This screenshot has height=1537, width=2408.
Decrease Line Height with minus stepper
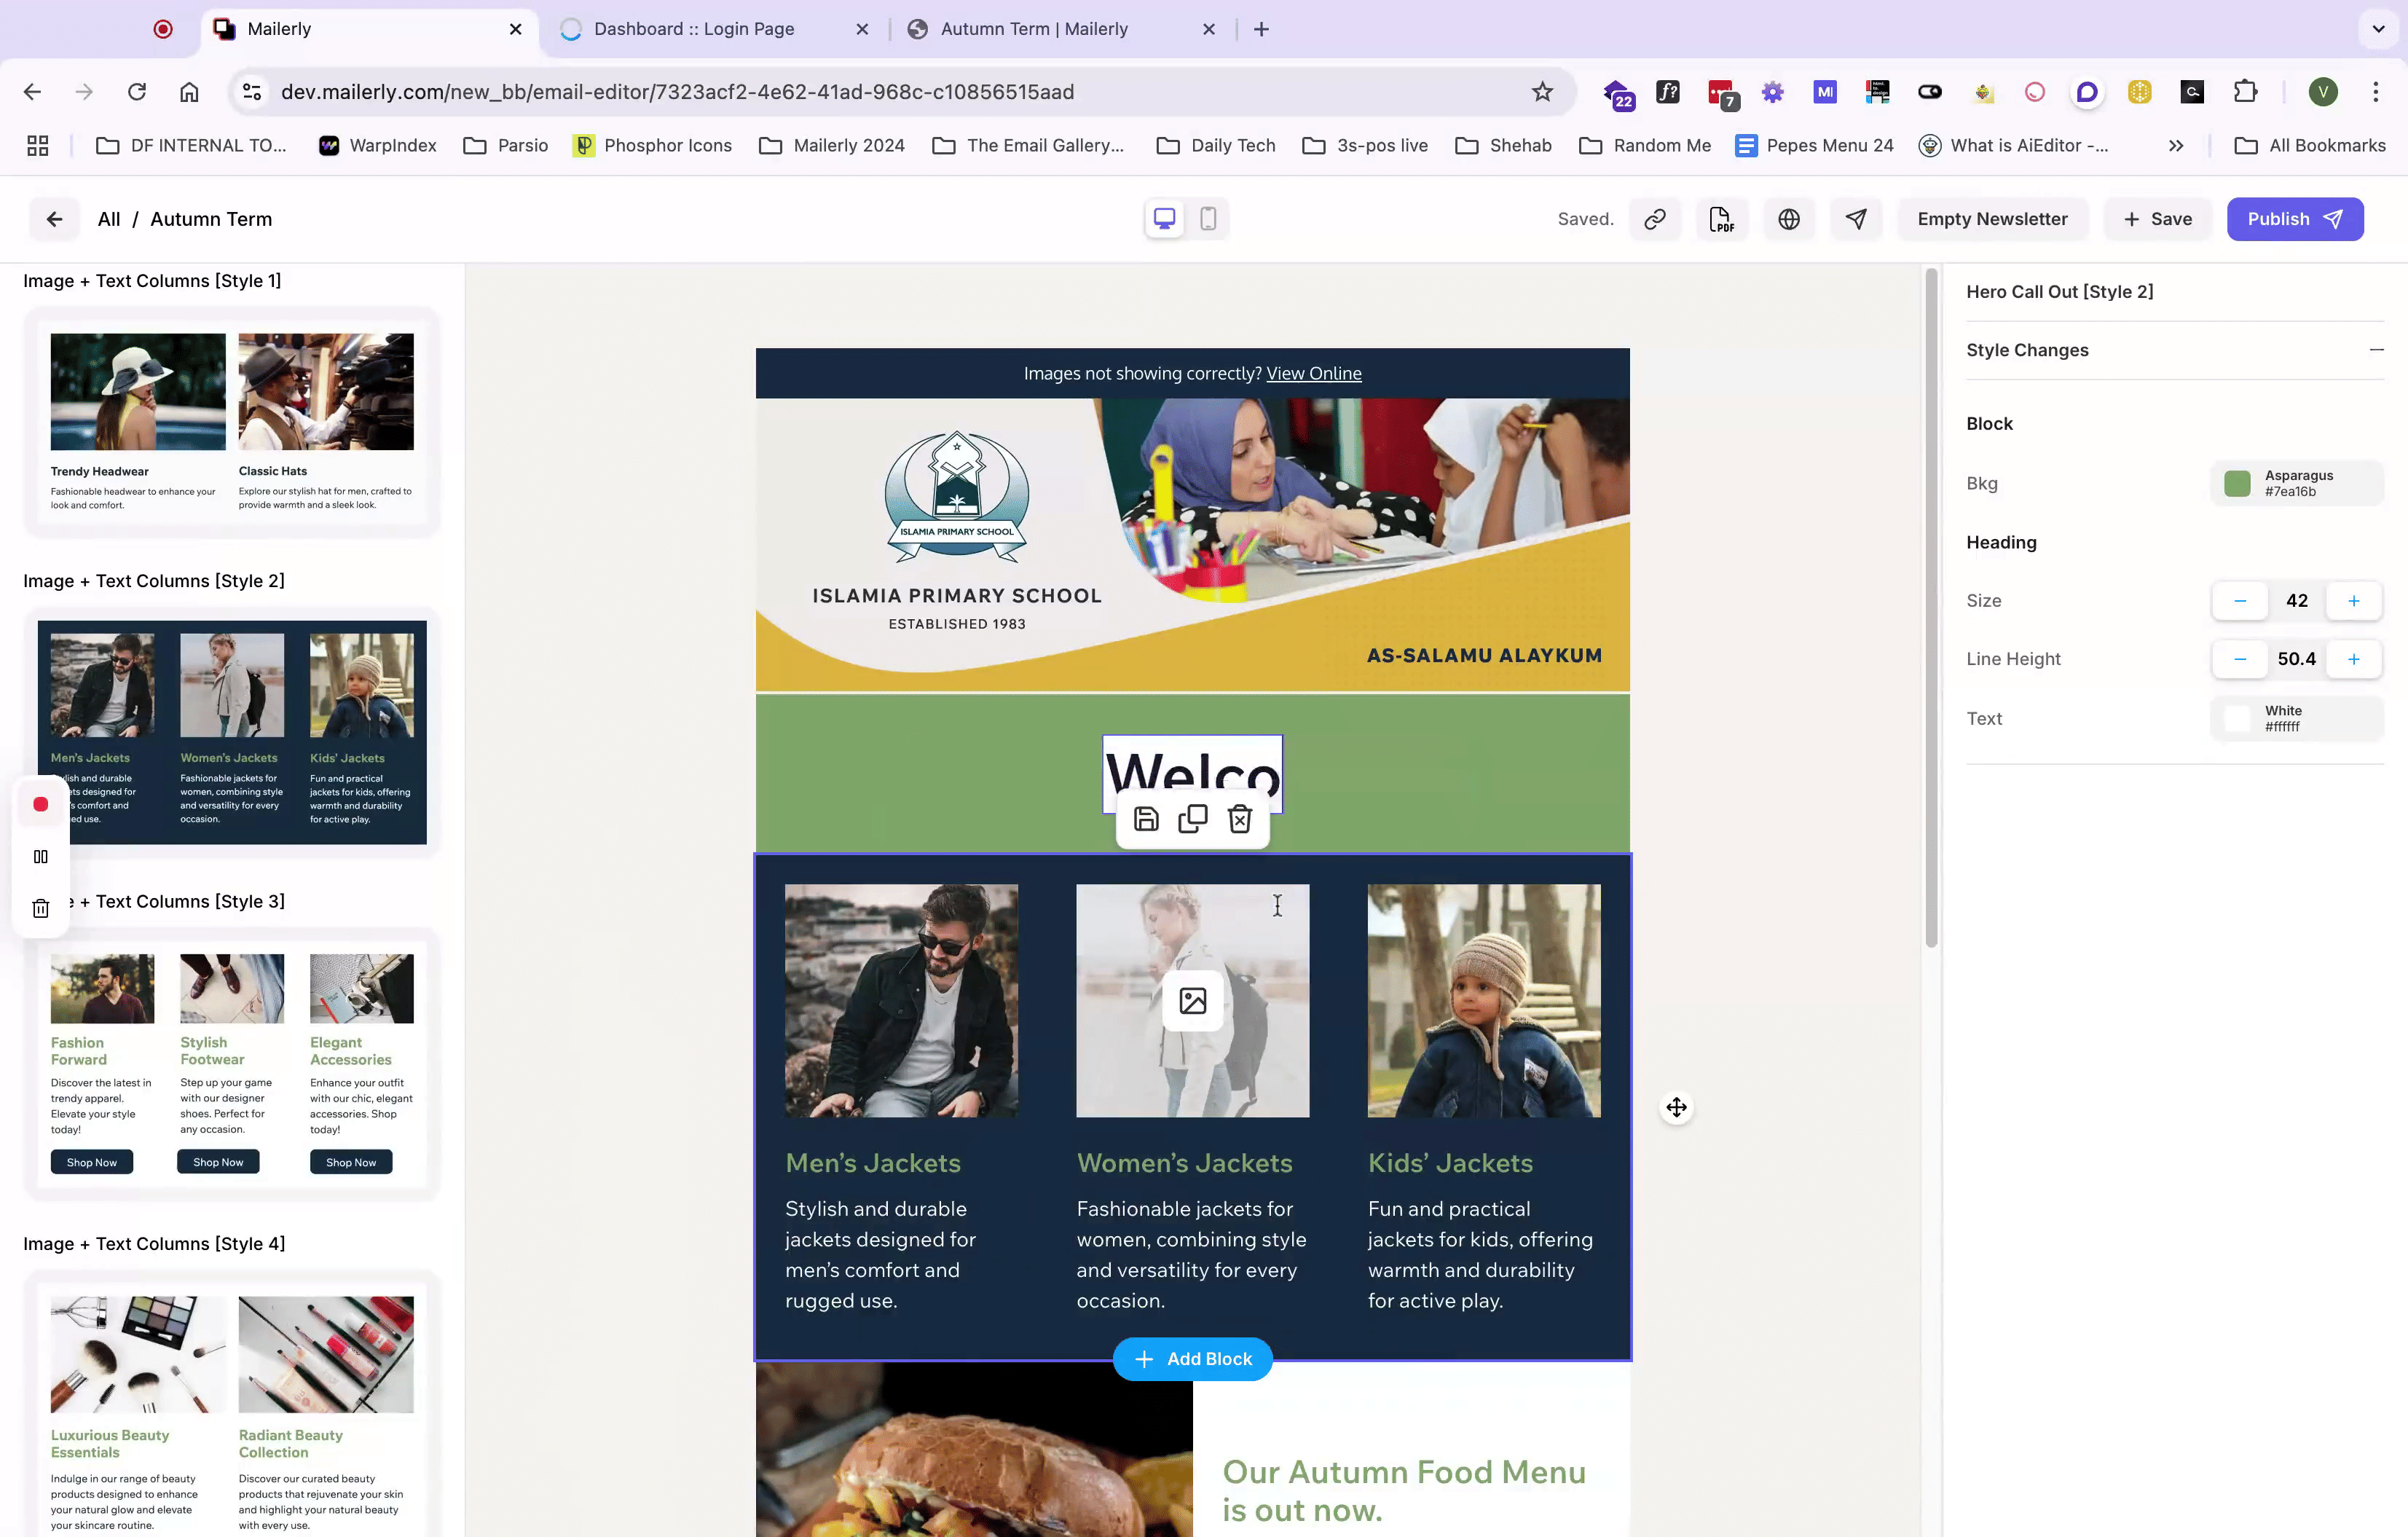(x=2240, y=659)
